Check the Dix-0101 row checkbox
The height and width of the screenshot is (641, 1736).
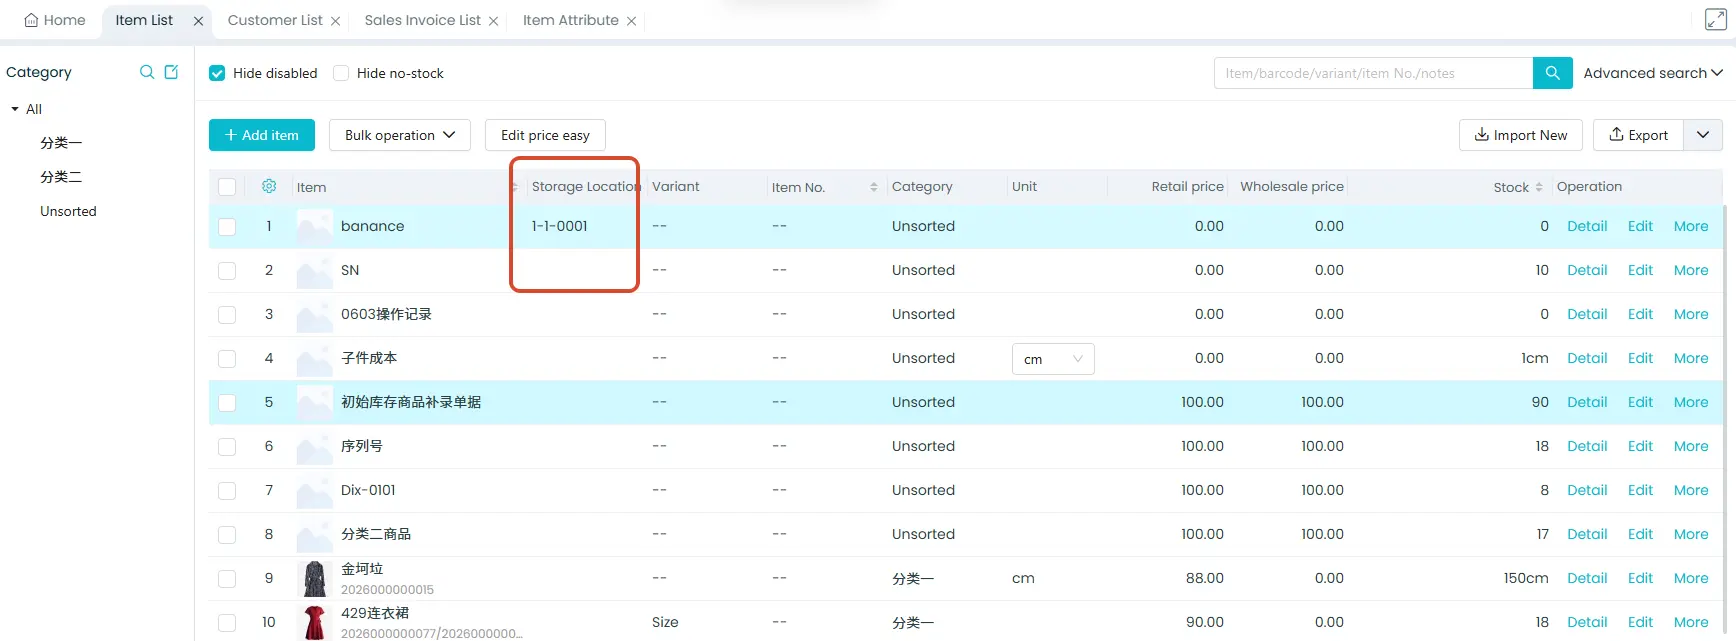227,491
